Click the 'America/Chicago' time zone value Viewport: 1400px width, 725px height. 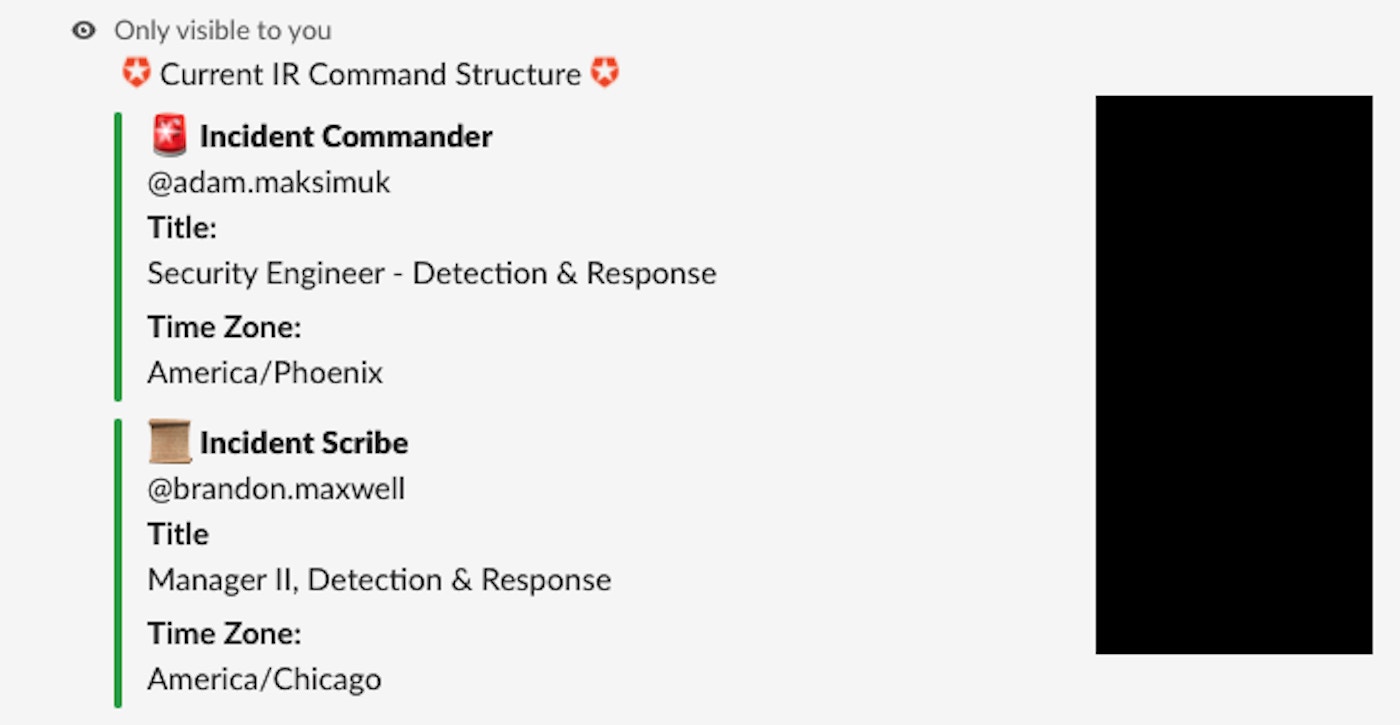(x=264, y=680)
